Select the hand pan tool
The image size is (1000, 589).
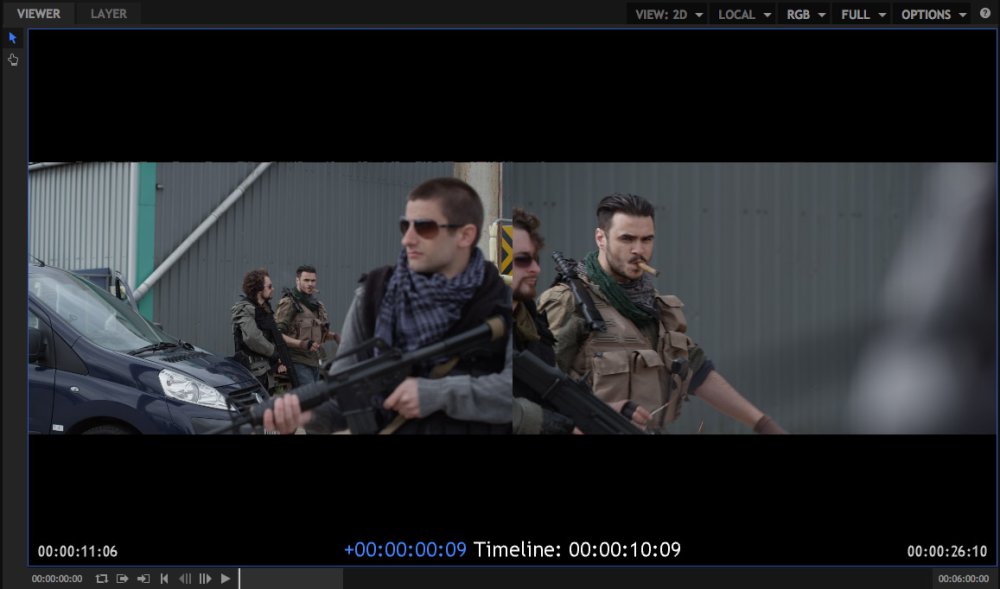[x=13, y=60]
